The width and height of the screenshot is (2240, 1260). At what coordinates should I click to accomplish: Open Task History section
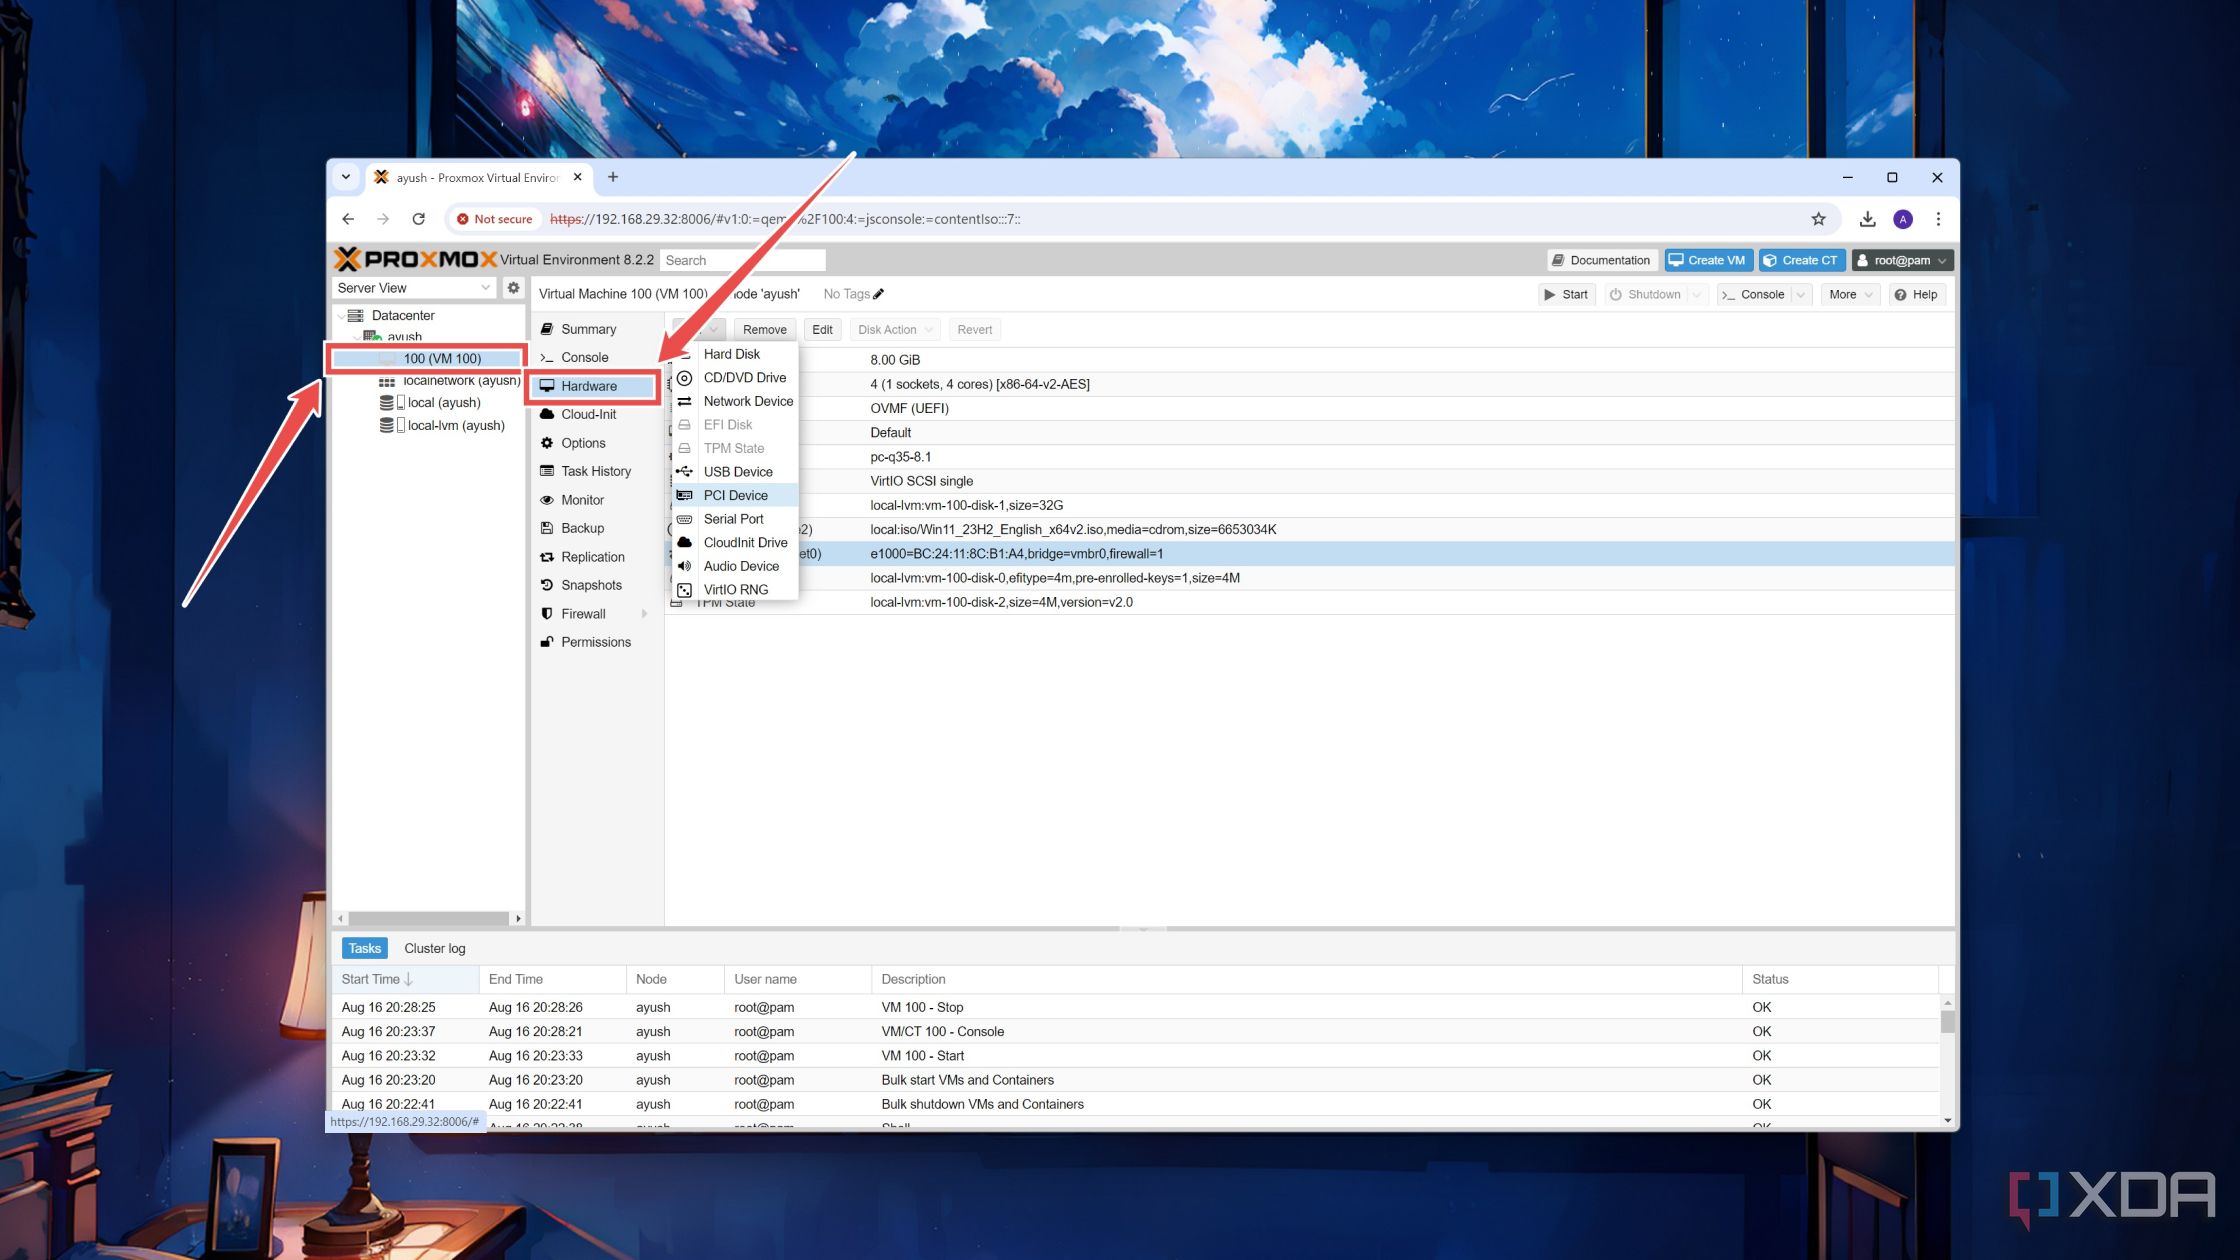[596, 471]
